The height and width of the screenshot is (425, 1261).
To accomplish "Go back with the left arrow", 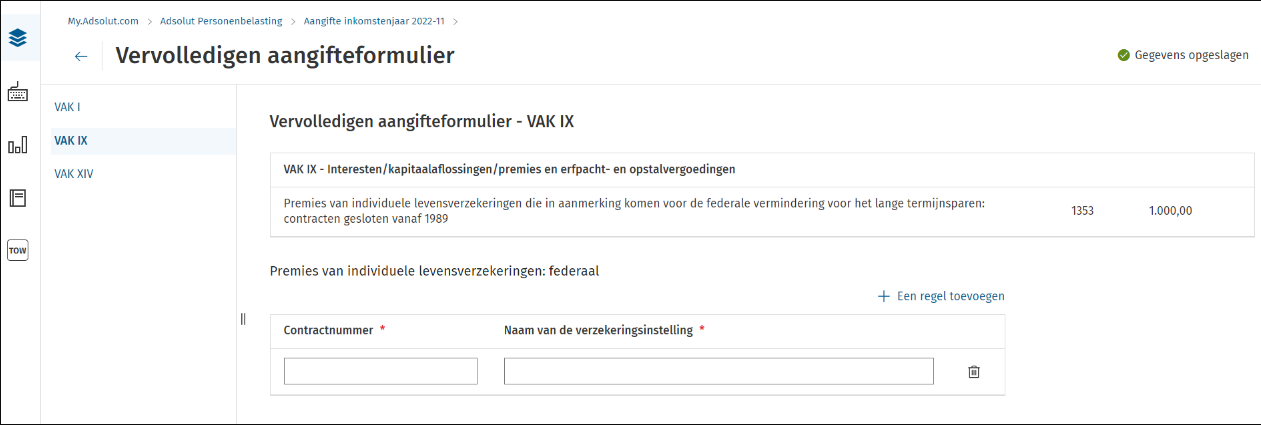I will tap(81, 57).
